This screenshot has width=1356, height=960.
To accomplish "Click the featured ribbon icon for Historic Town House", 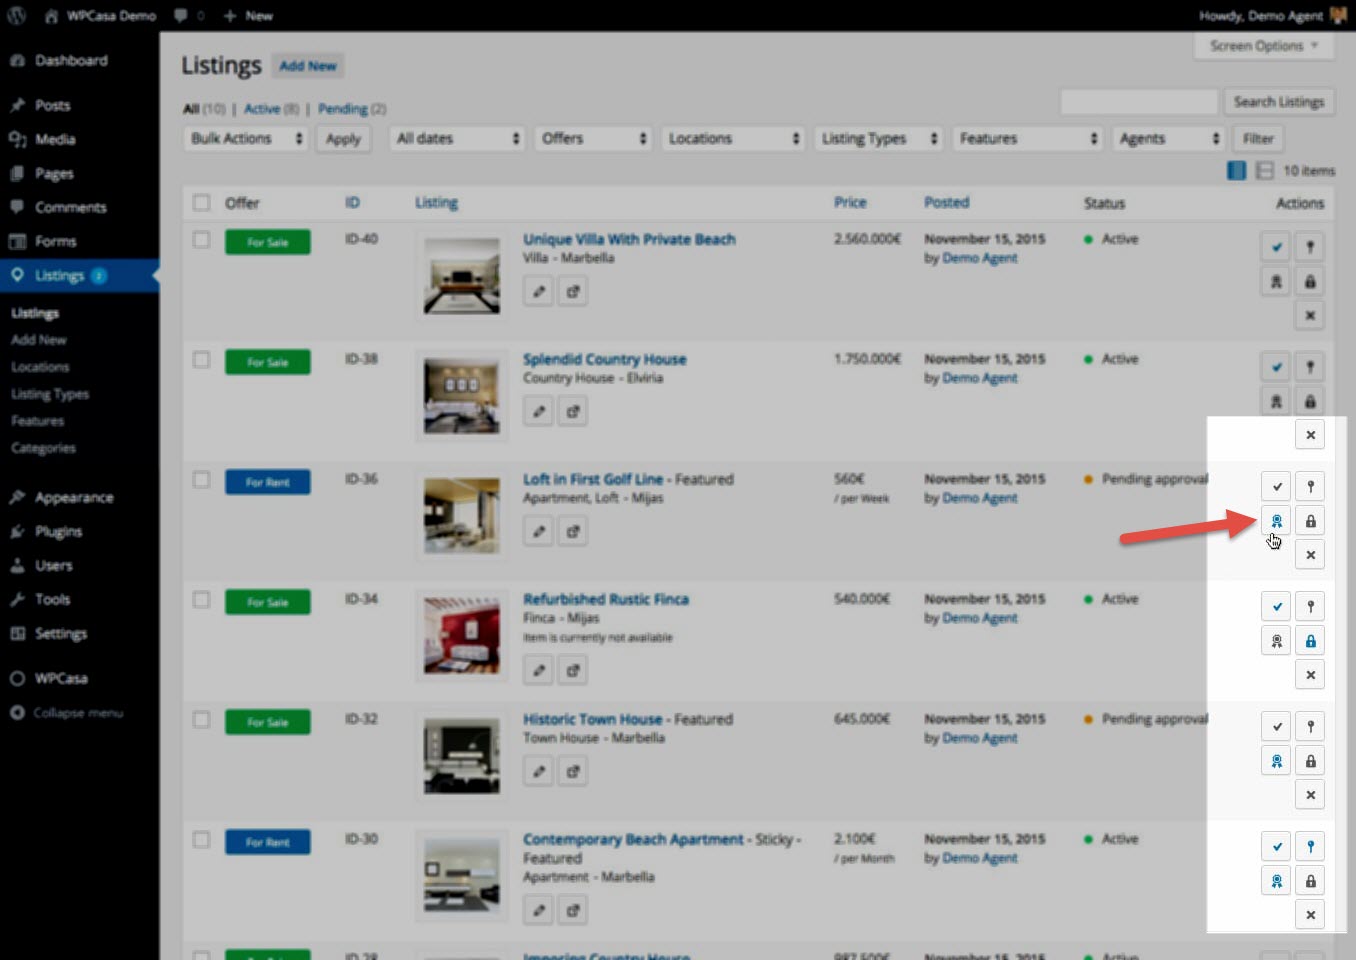I will pyautogui.click(x=1276, y=760).
